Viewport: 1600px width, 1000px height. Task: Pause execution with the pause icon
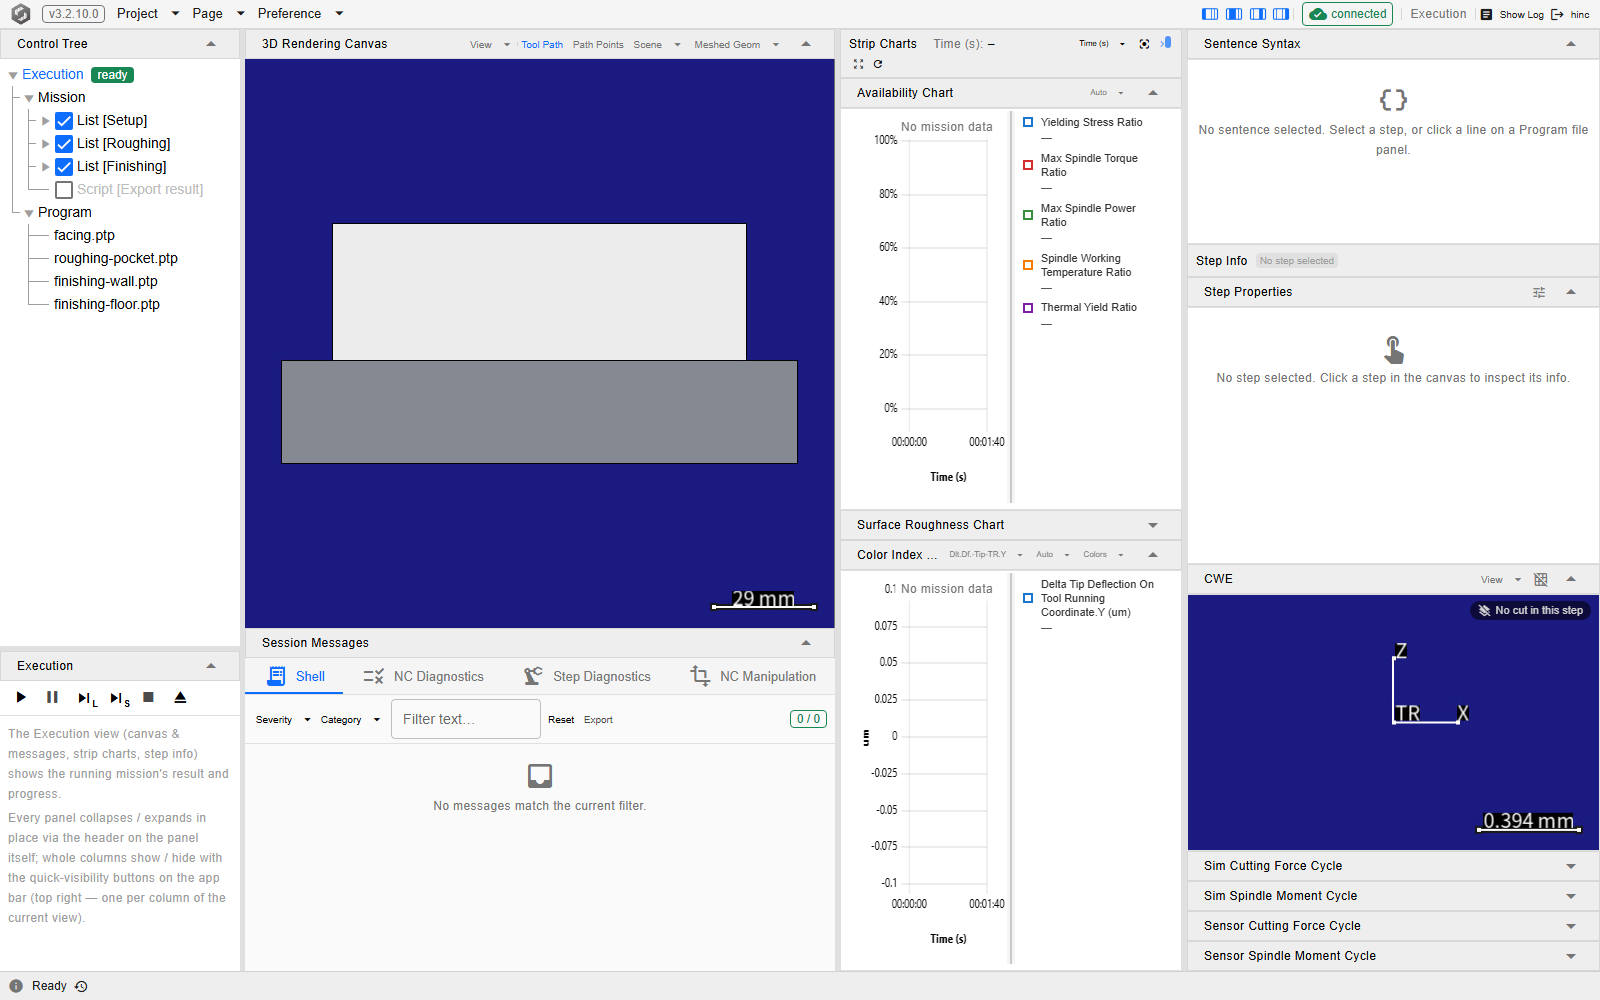(52, 698)
